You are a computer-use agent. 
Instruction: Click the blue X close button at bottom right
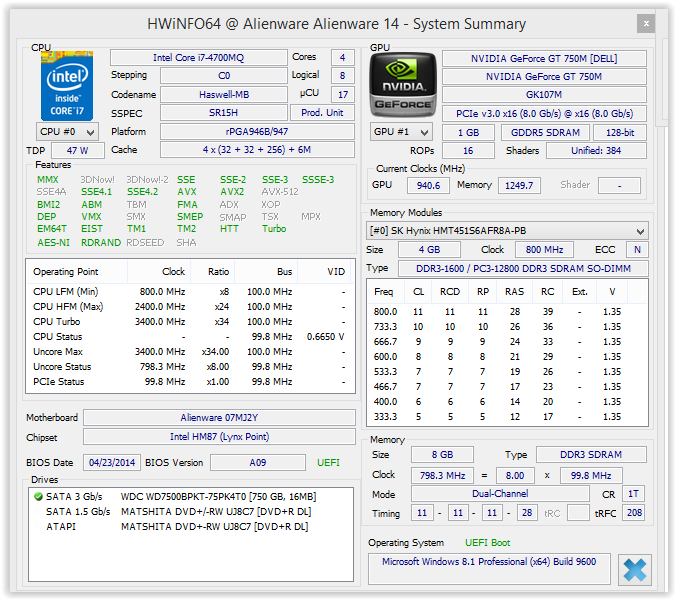(x=635, y=570)
